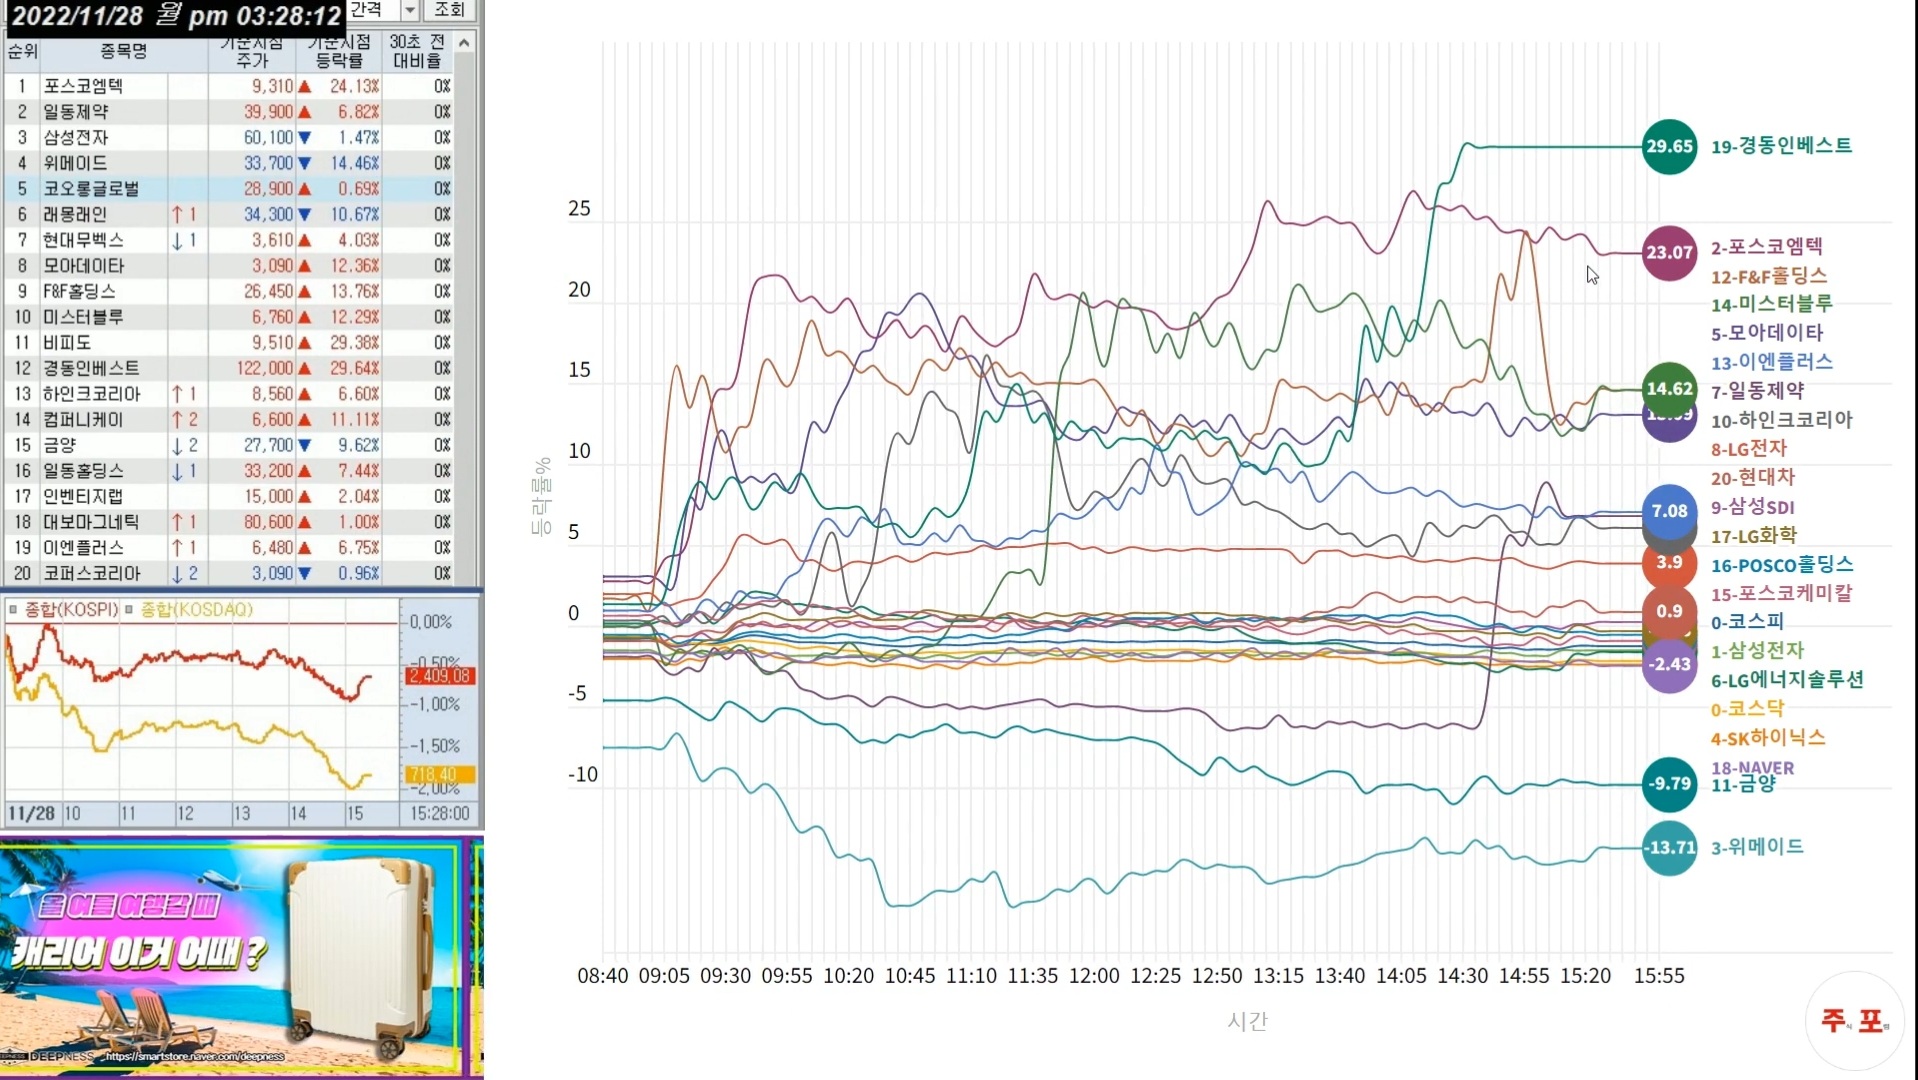
Task: Click the 19-경동인베스트 chart legend label
Action: point(1781,146)
